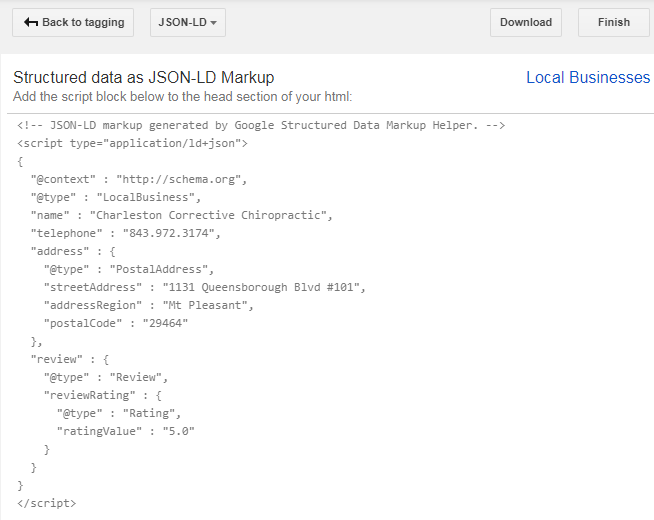Download the generated markup
This screenshot has width=654, height=520.
(x=526, y=23)
